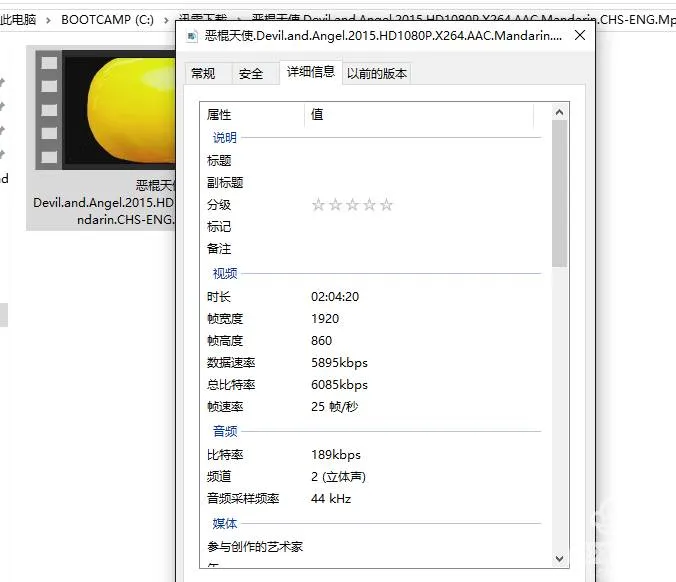Click the 帧高度 value 860

[322, 341]
